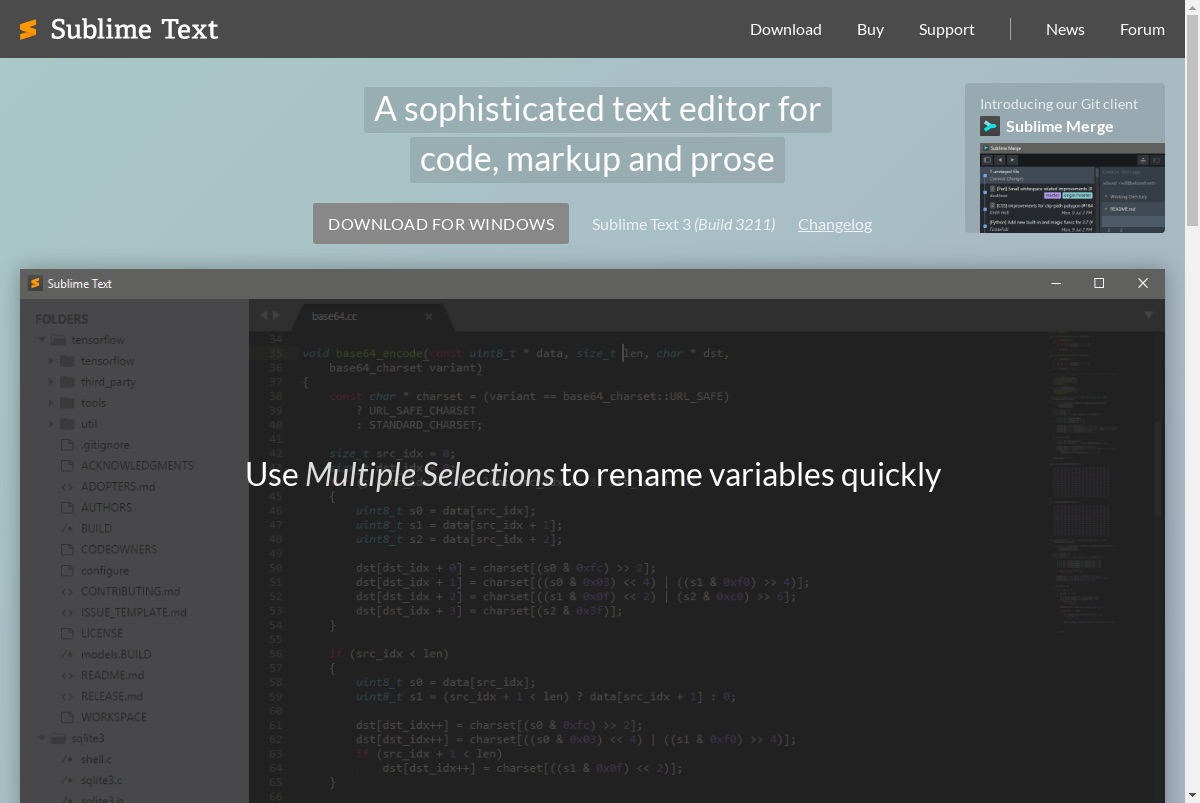Collapse the sqlite3 folder arrow
The width and height of the screenshot is (1200, 803).
[x=42, y=738]
